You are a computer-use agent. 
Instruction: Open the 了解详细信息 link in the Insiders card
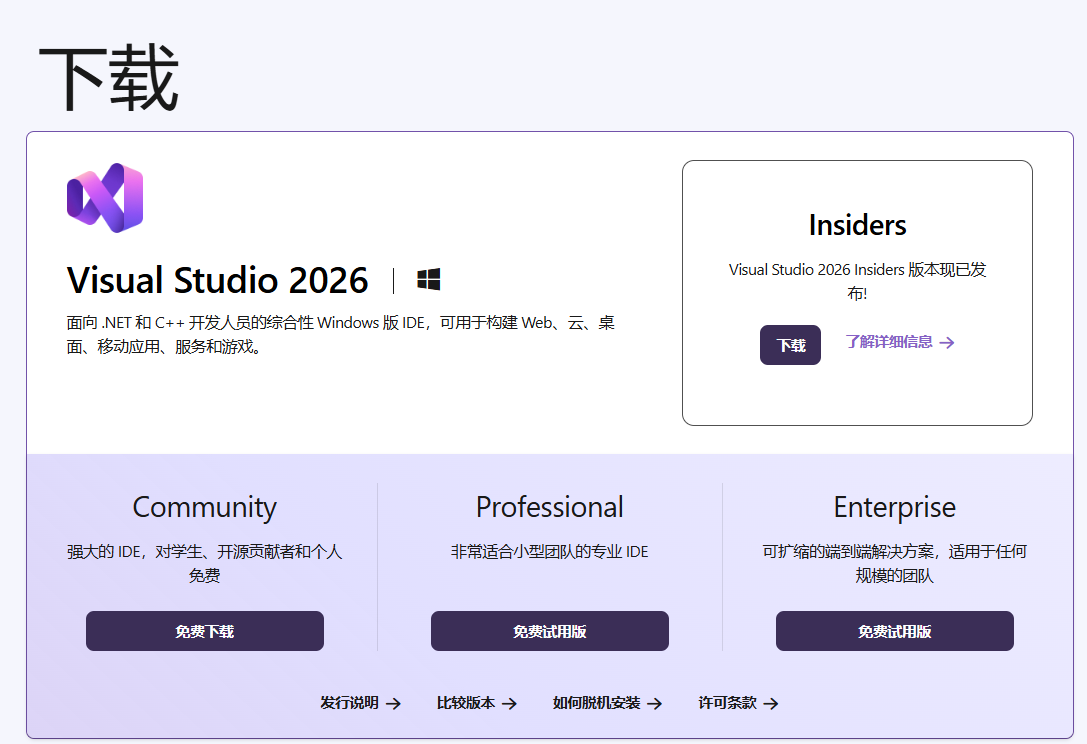[900, 342]
